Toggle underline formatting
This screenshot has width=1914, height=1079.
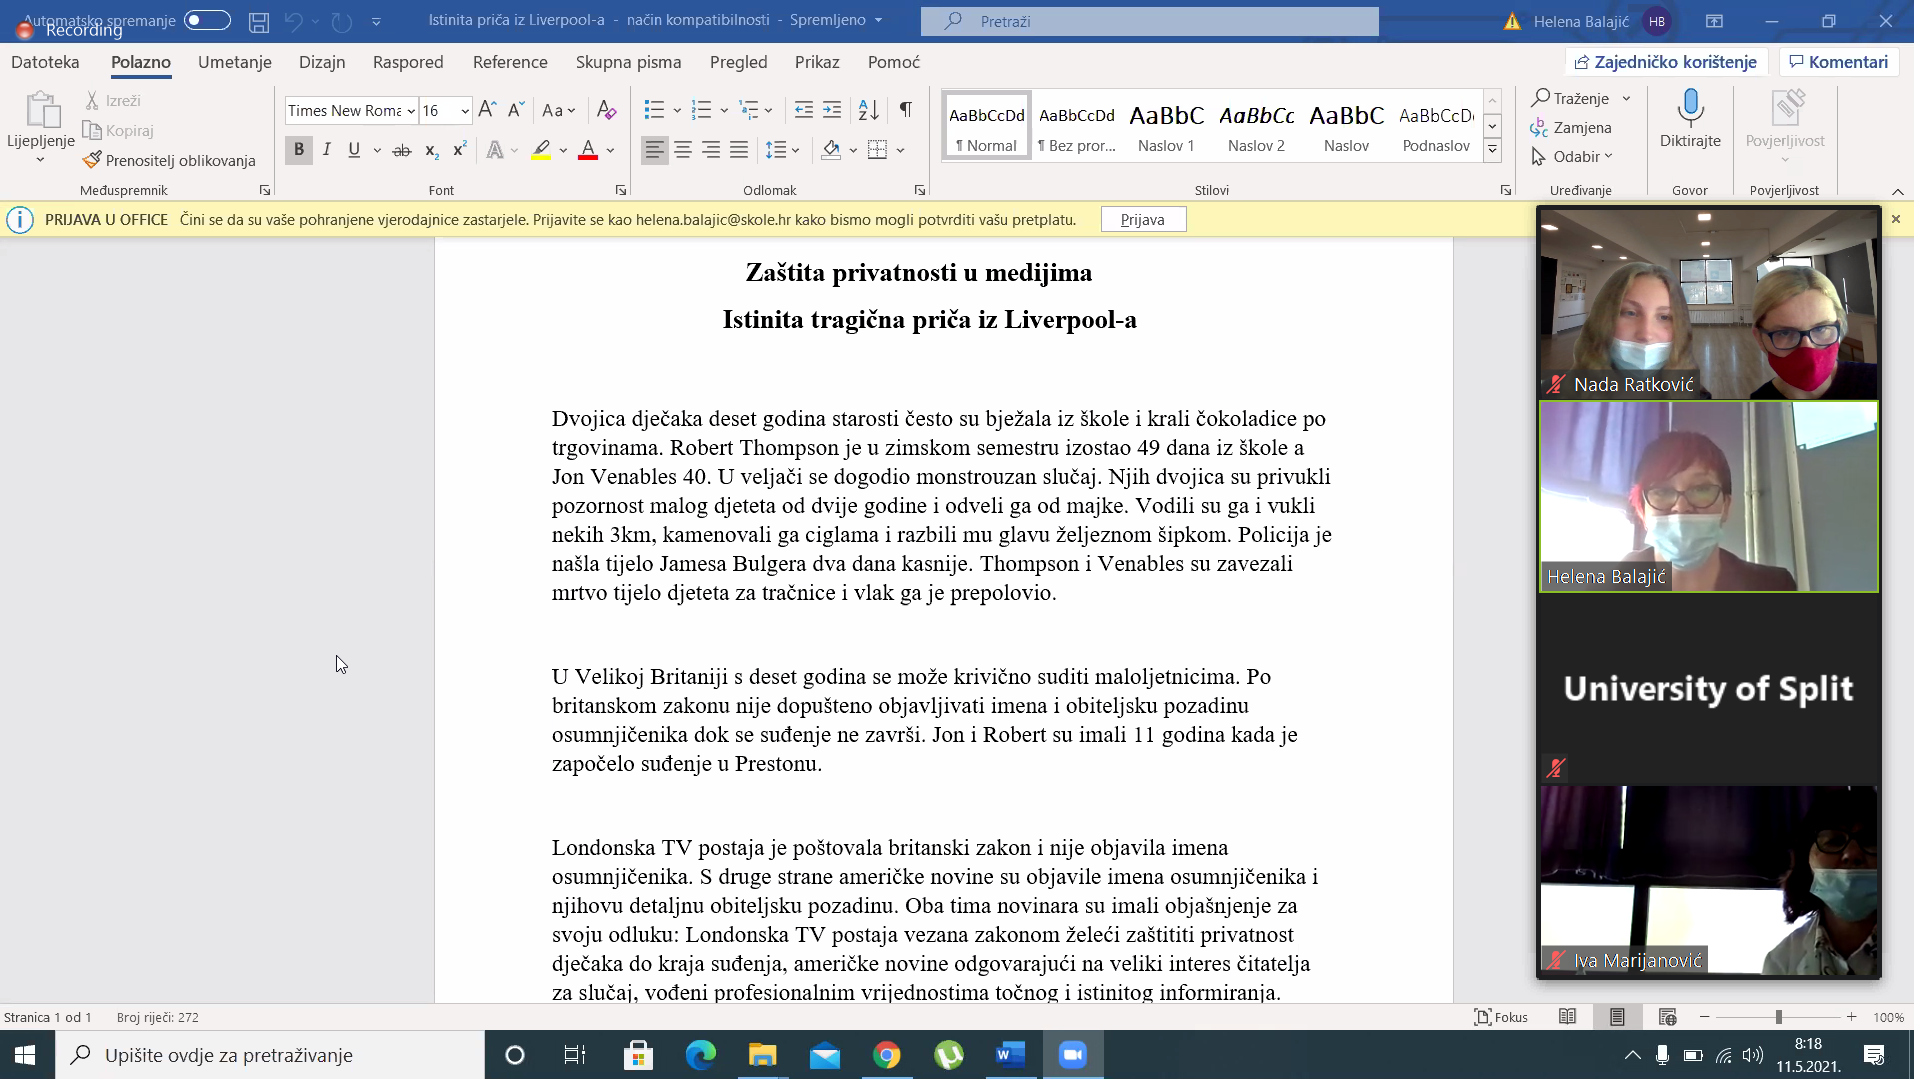354,150
